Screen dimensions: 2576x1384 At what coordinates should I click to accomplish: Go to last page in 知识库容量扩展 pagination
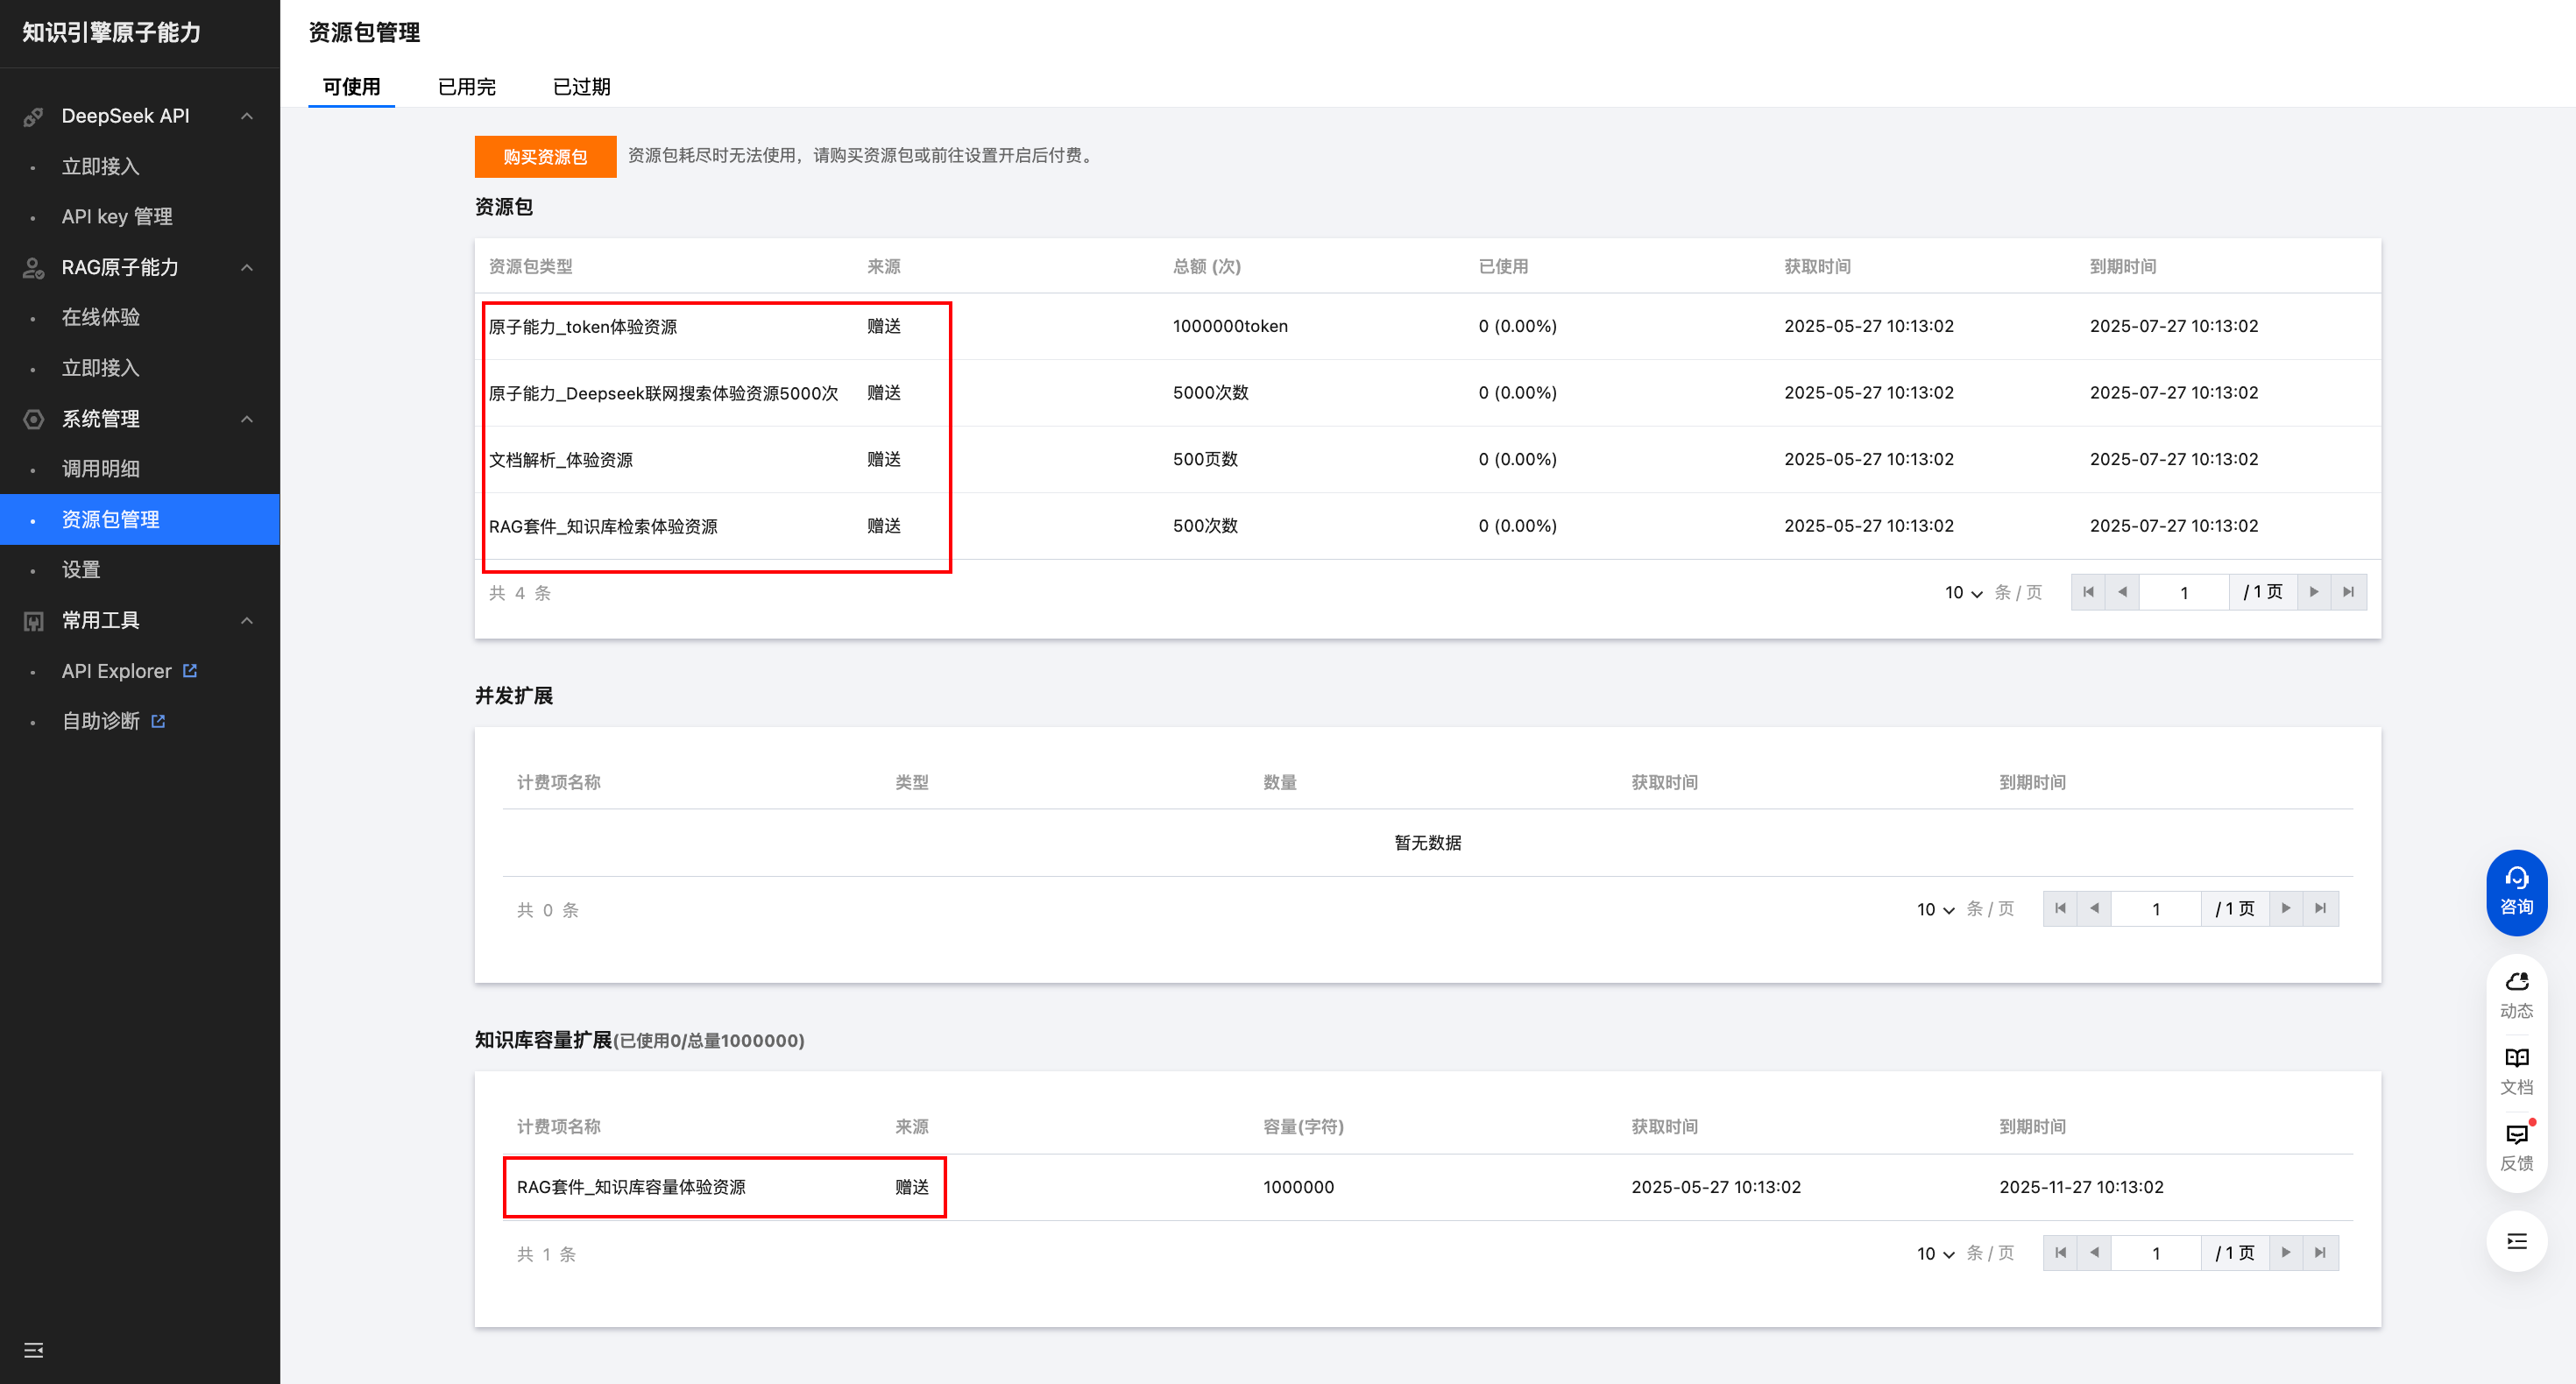pyautogui.click(x=2320, y=1252)
